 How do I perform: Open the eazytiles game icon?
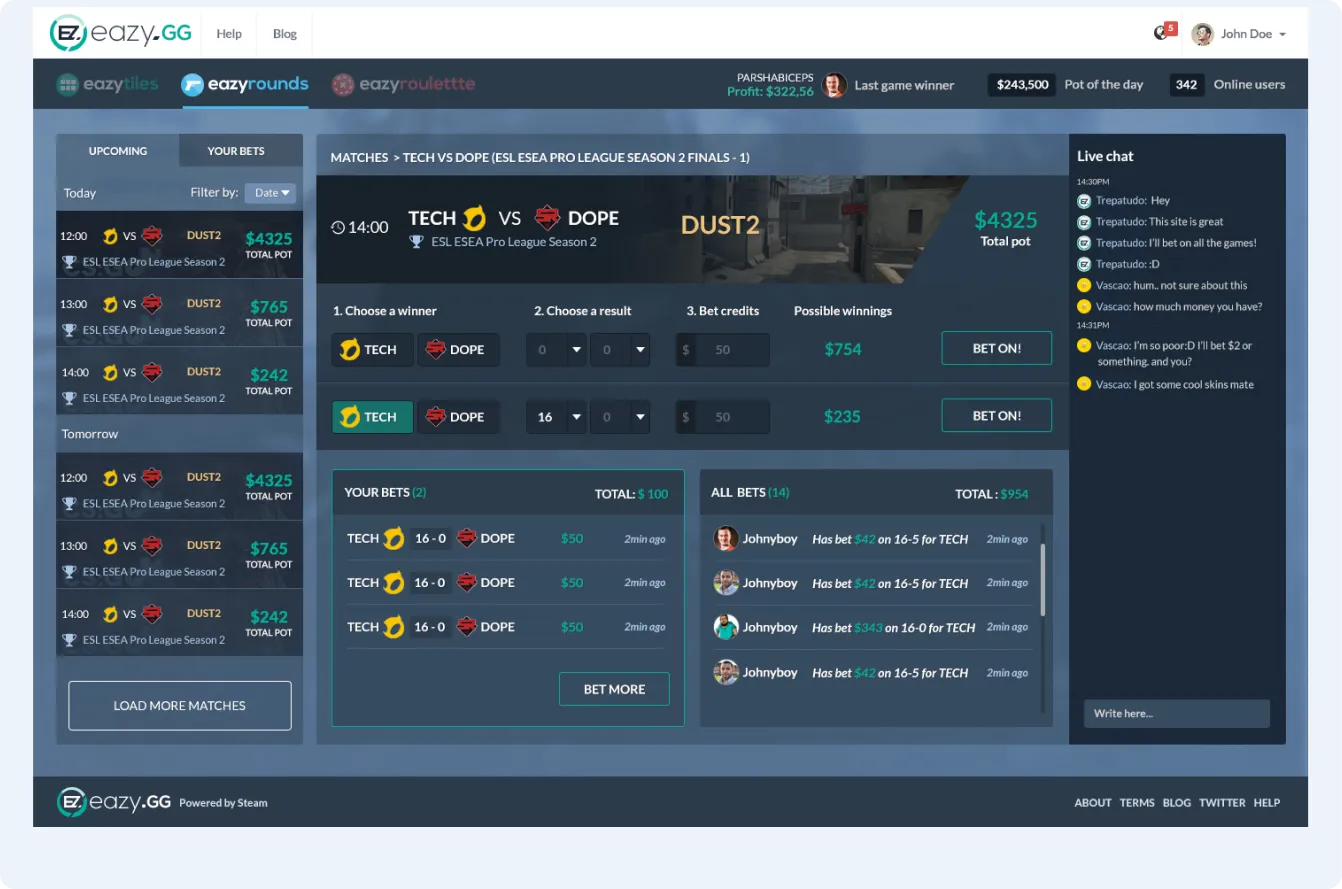point(68,85)
